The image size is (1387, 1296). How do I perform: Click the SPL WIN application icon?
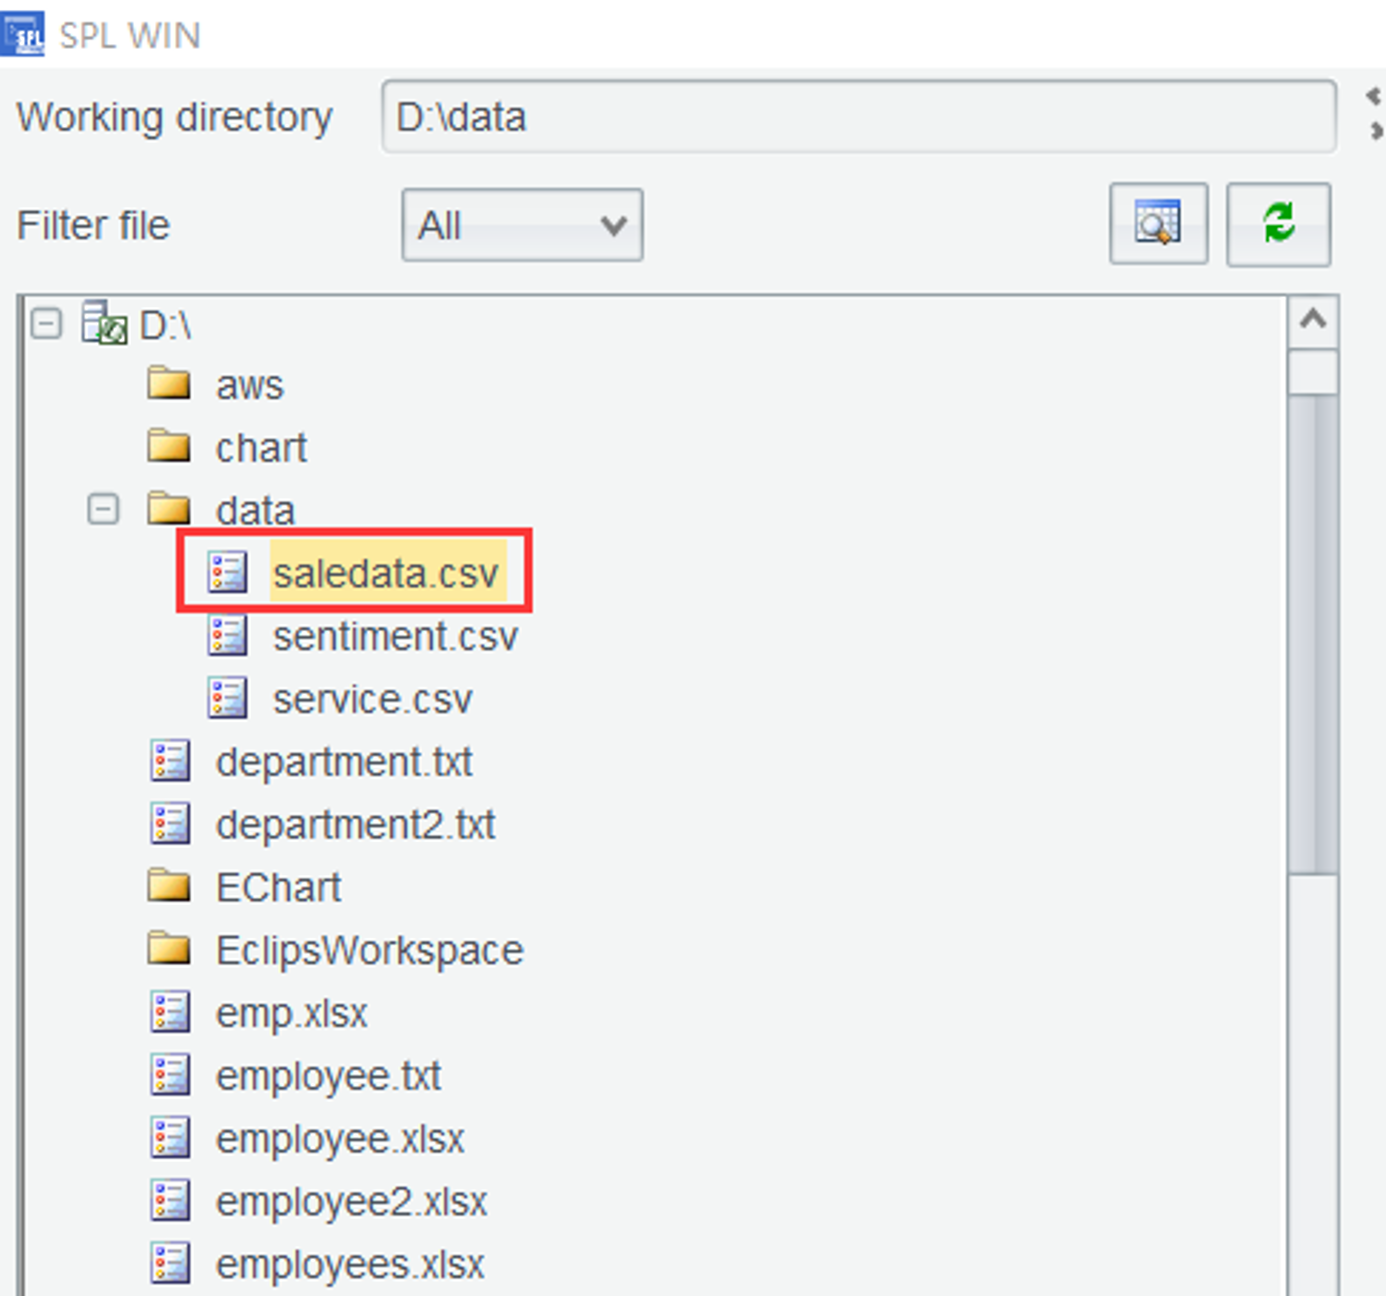[x=22, y=34]
